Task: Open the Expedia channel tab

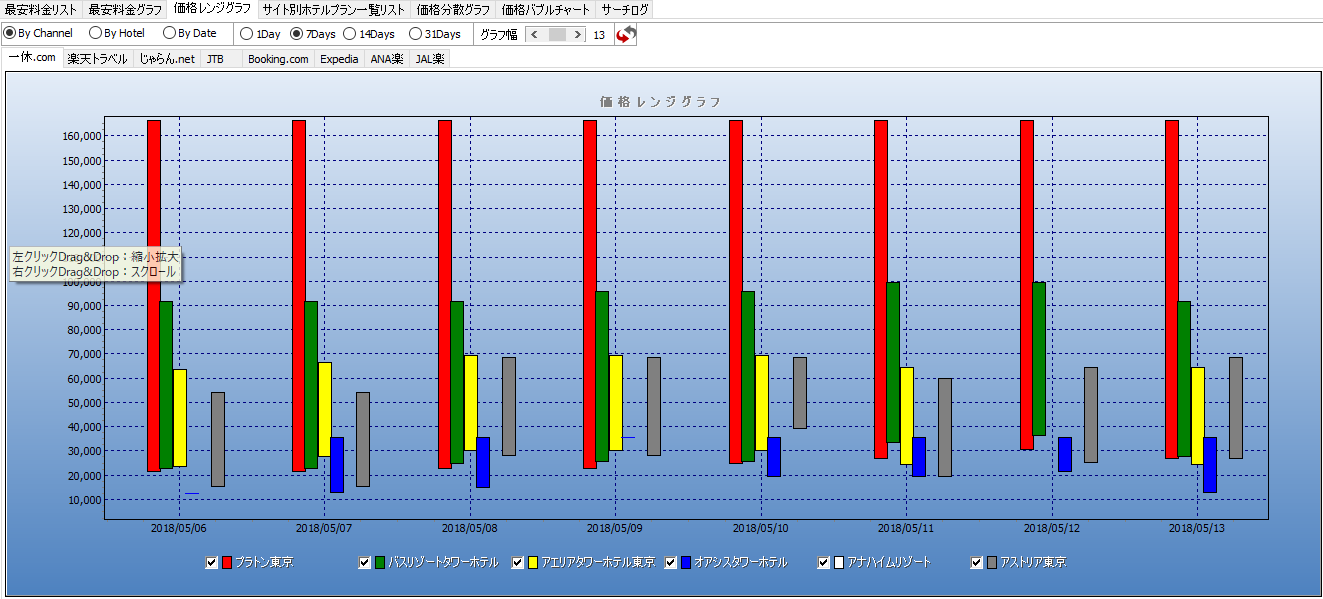Action: pyautogui.click(x=339, y=59)
